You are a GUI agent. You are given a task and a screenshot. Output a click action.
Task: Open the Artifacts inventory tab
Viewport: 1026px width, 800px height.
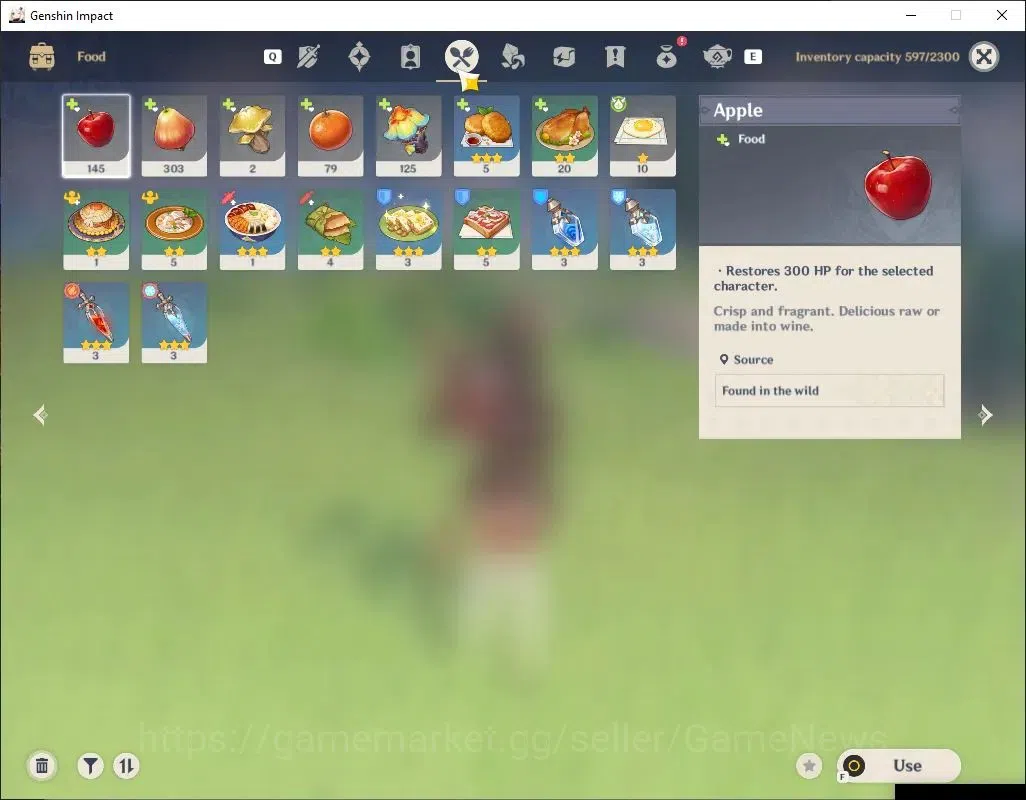tap(359, 57)
